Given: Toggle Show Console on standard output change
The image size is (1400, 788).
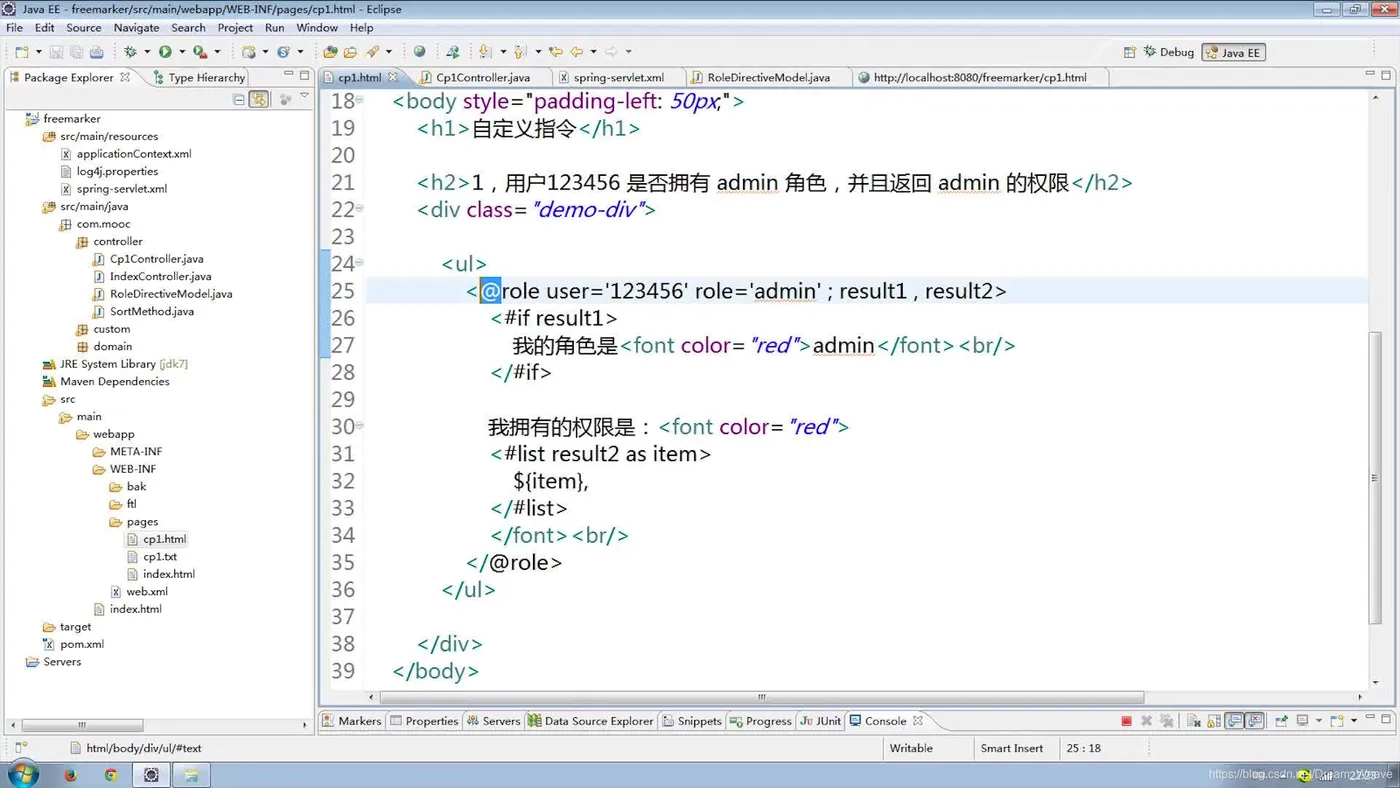Looking at the screenshot, I should coord(1234,721).
